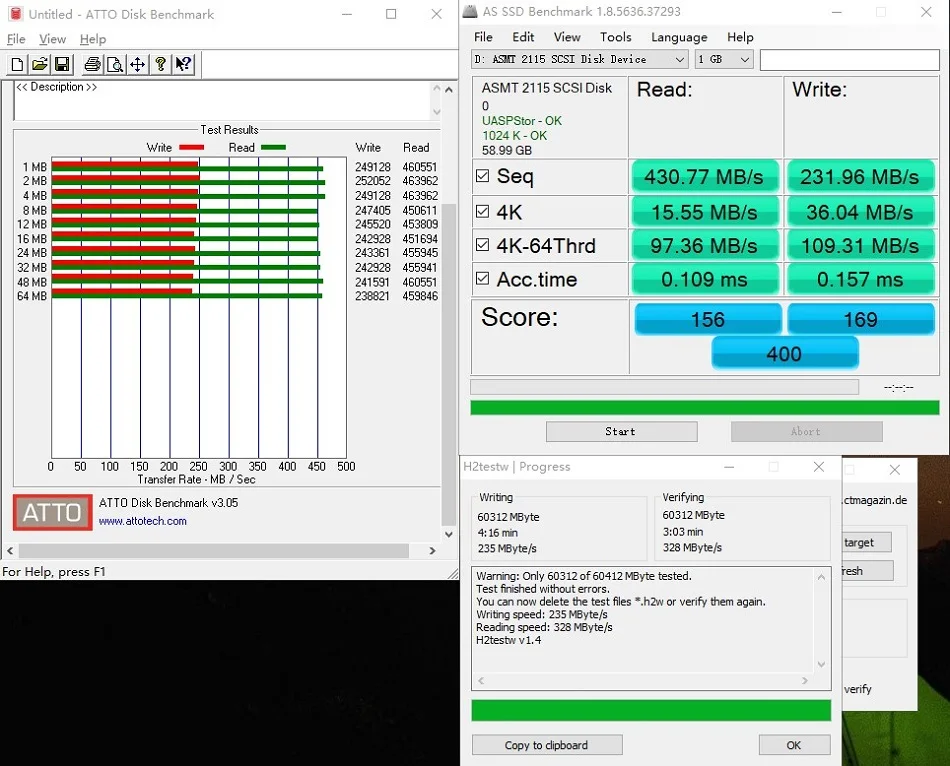Open file with ATTO folder icon

40,64
